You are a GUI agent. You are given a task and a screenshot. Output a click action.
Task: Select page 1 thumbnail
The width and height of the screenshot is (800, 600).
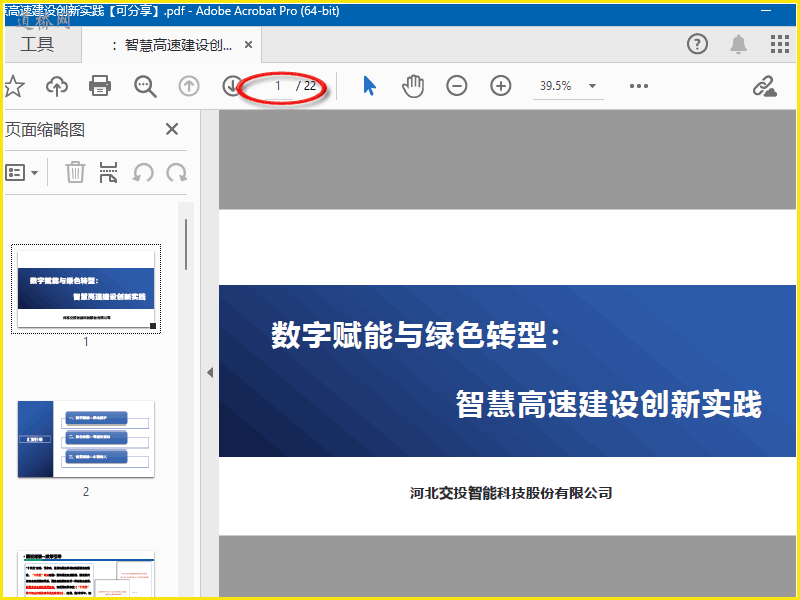point(86,289)
